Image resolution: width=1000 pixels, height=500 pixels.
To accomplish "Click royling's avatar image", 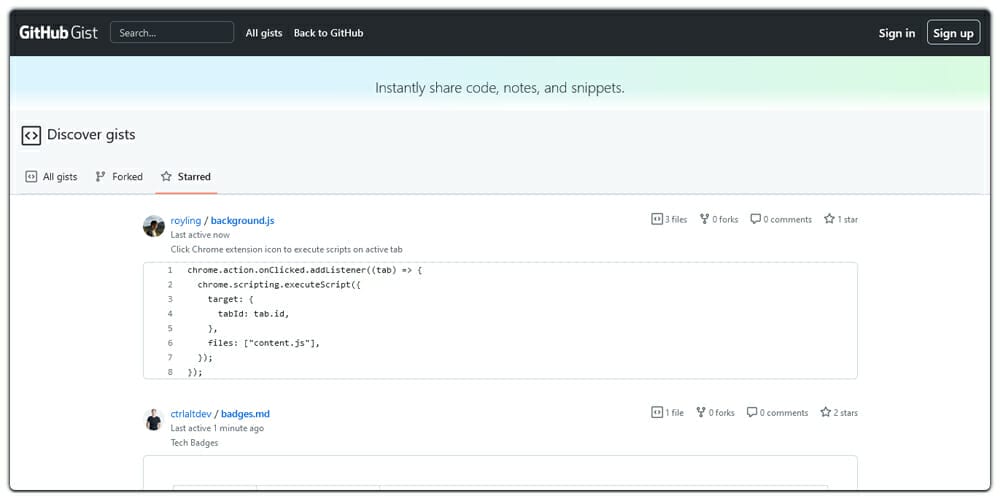I will (x=154, y=226).
